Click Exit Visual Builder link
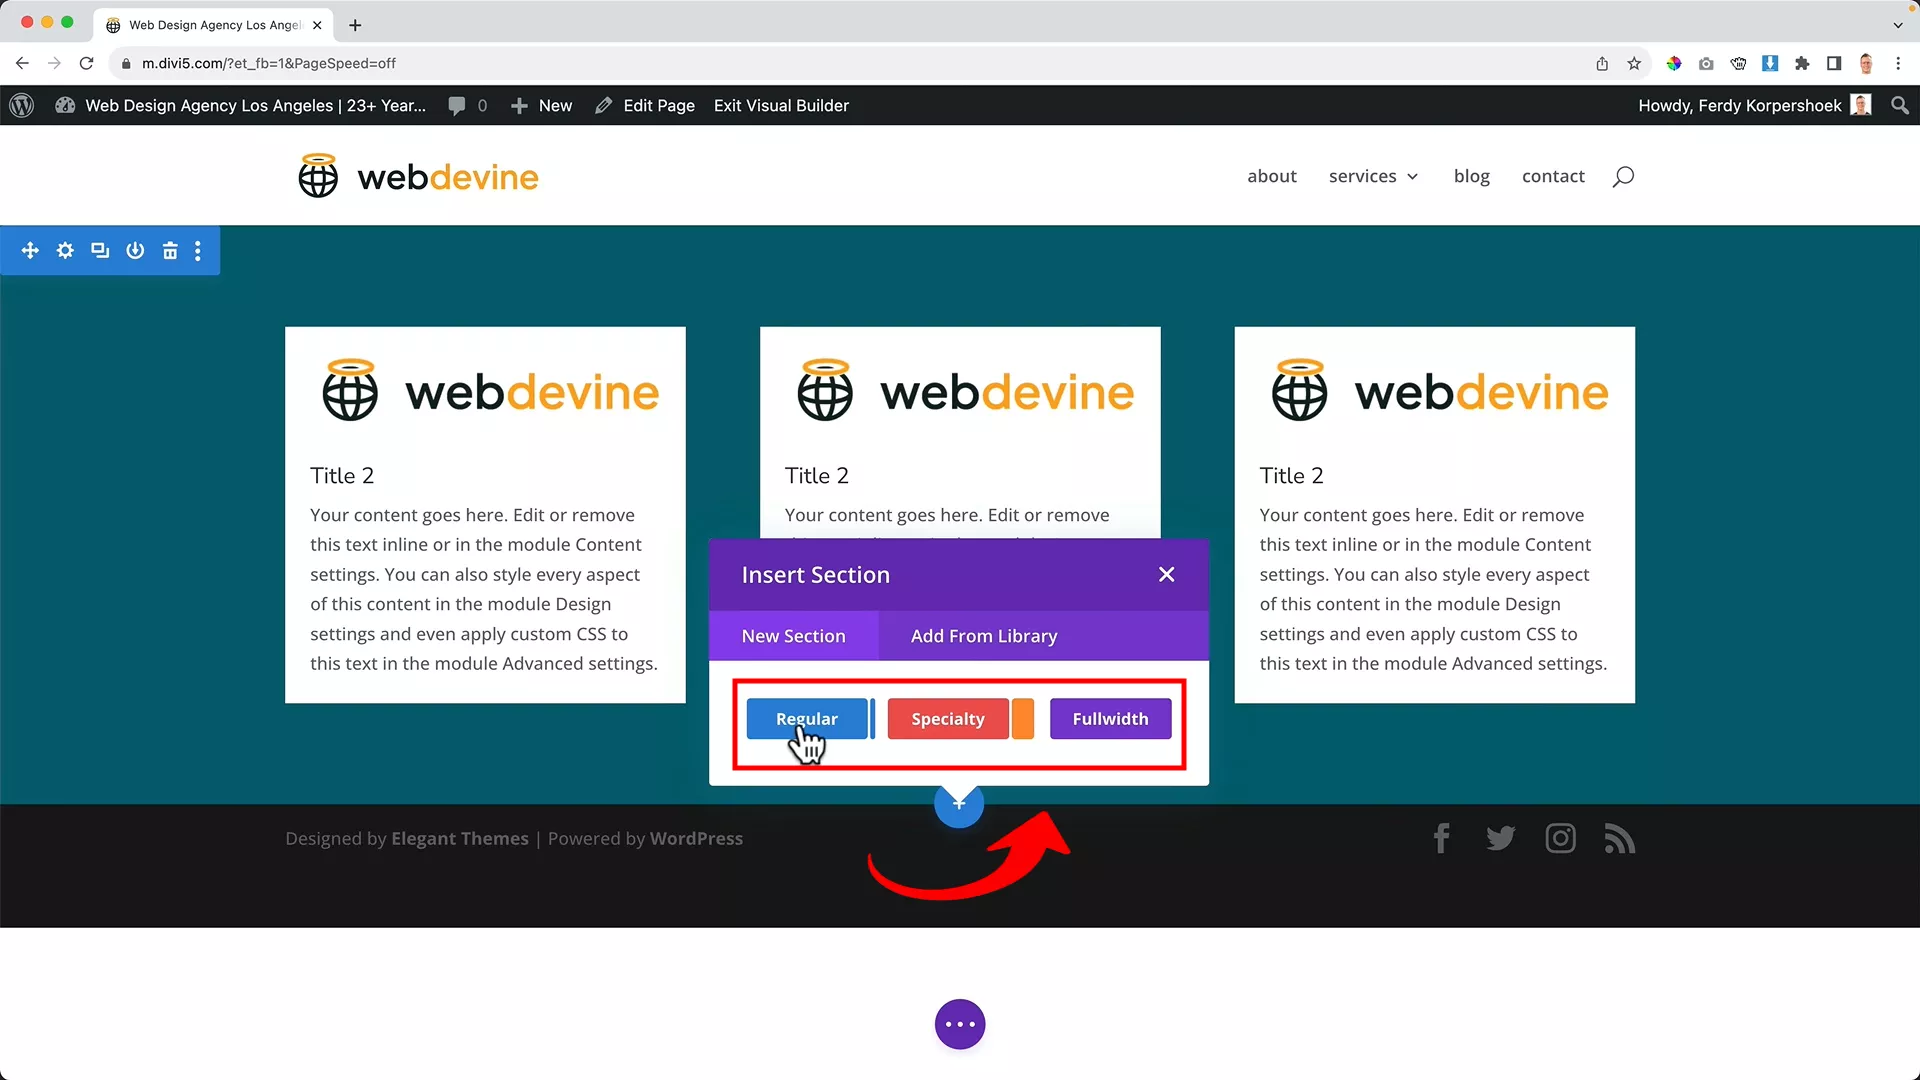 click(x=781, y=105)
